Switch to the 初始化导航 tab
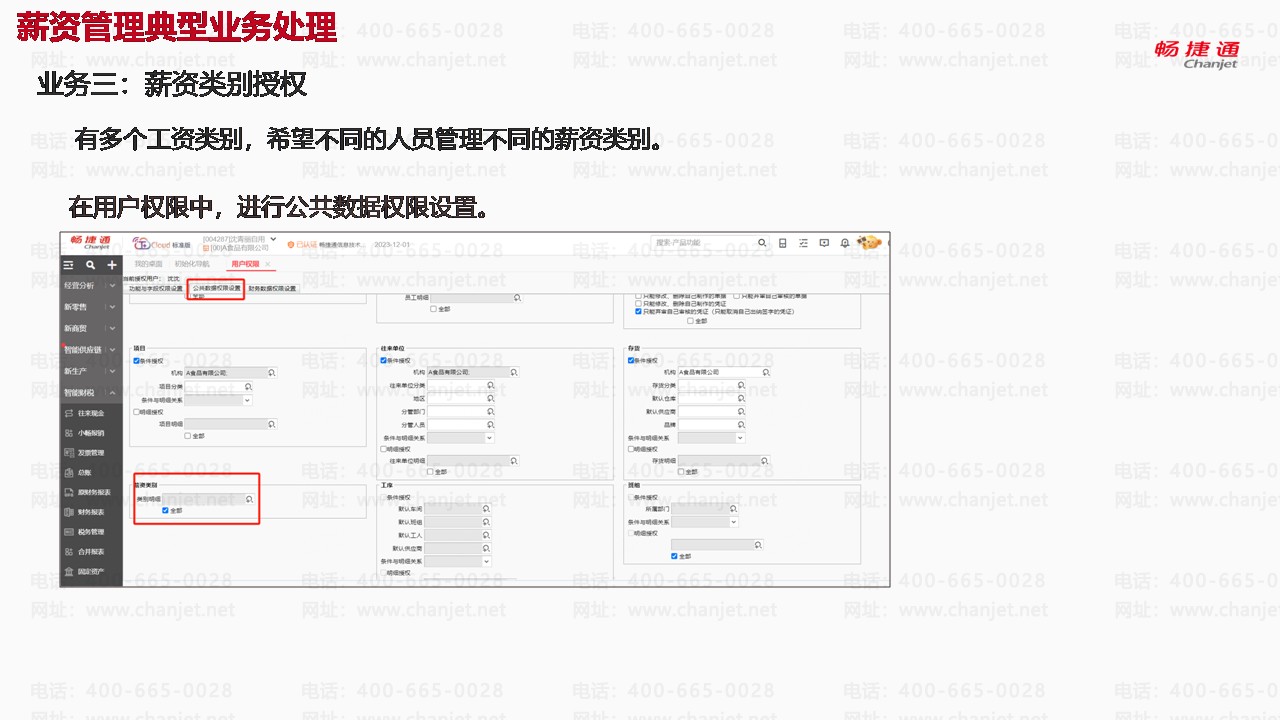1280x720 pixels. click(x=192, y=264)
